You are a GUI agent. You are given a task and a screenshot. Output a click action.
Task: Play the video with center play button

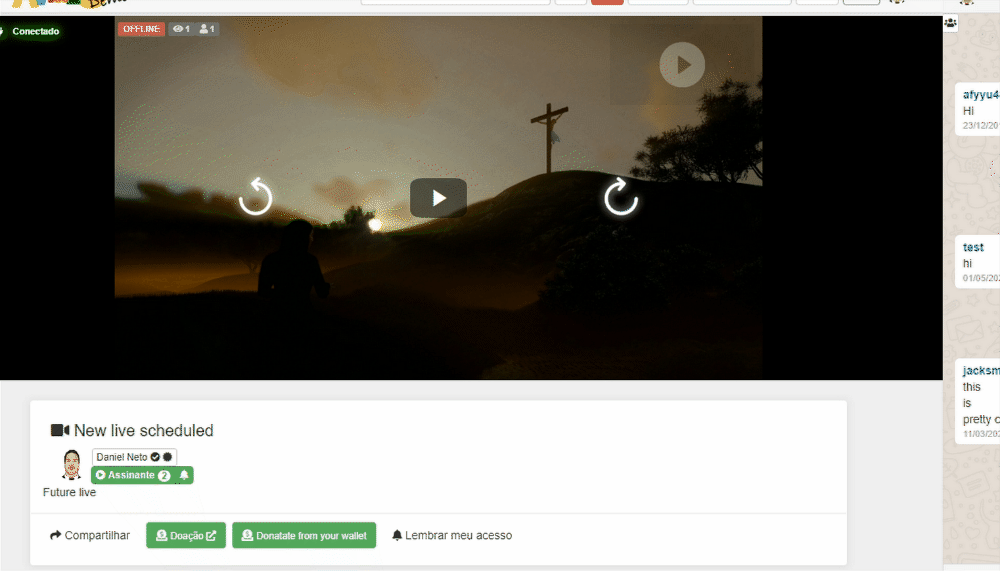pos(438,198)
